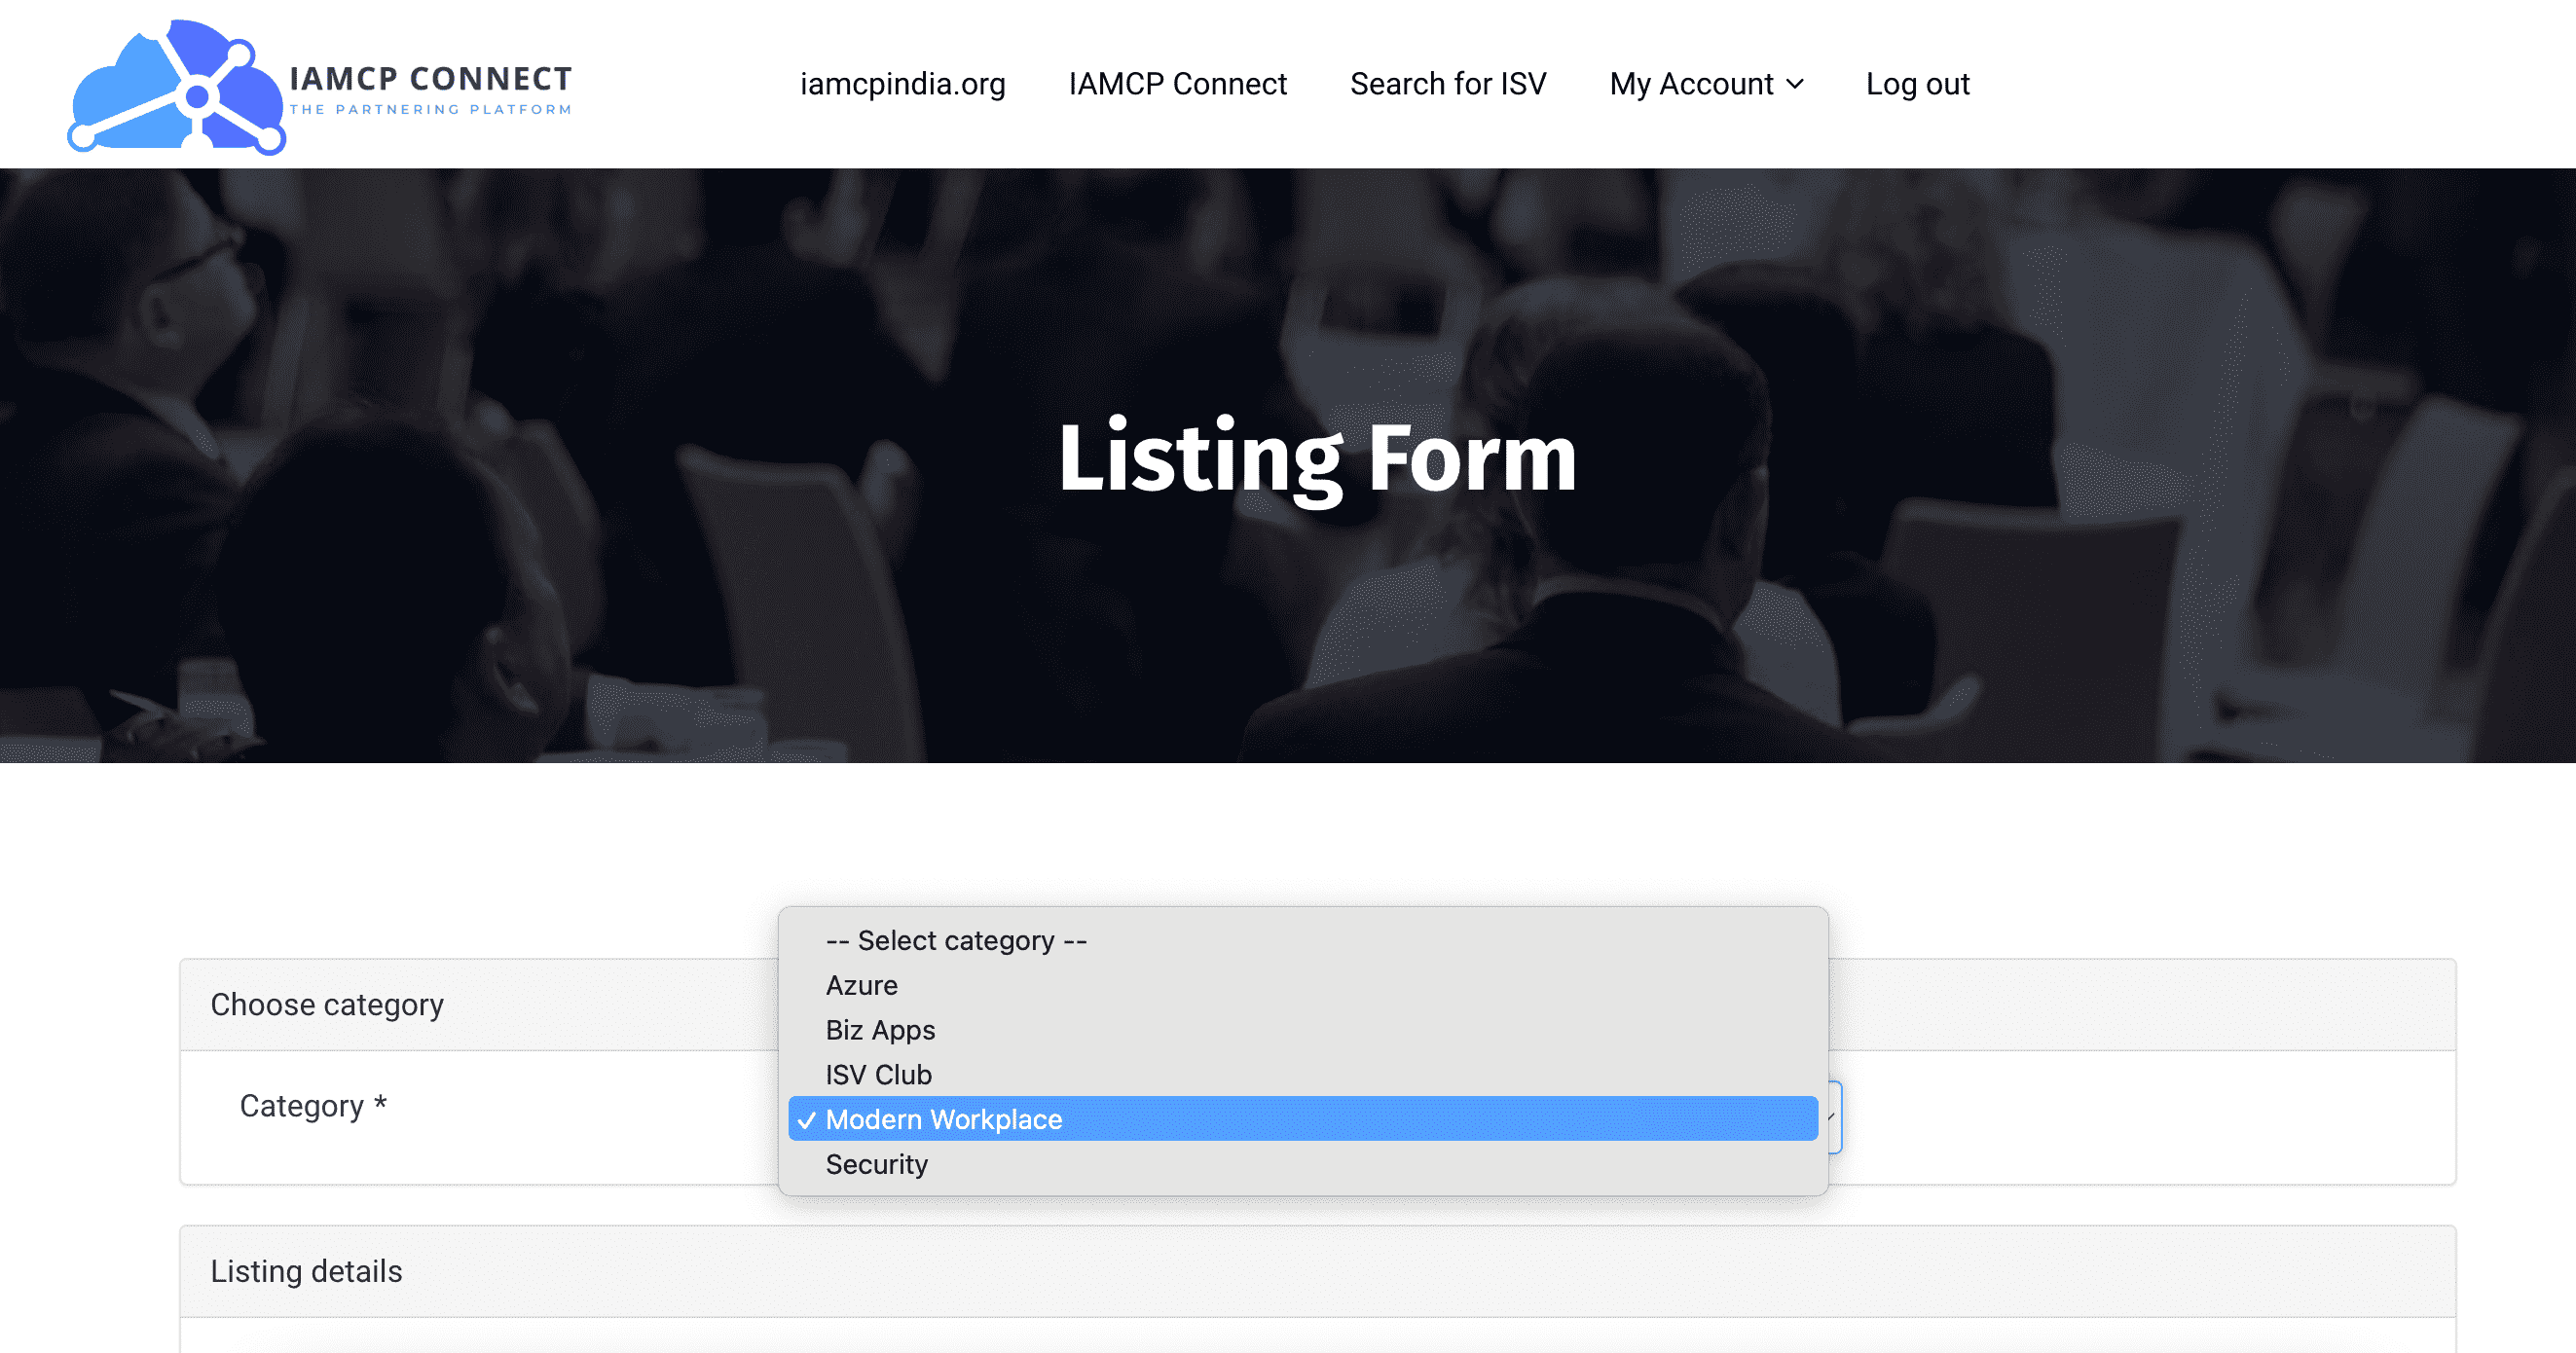Open the My Account menu
Viewport: 2576px width, 1353px height.
point(1691,84)
